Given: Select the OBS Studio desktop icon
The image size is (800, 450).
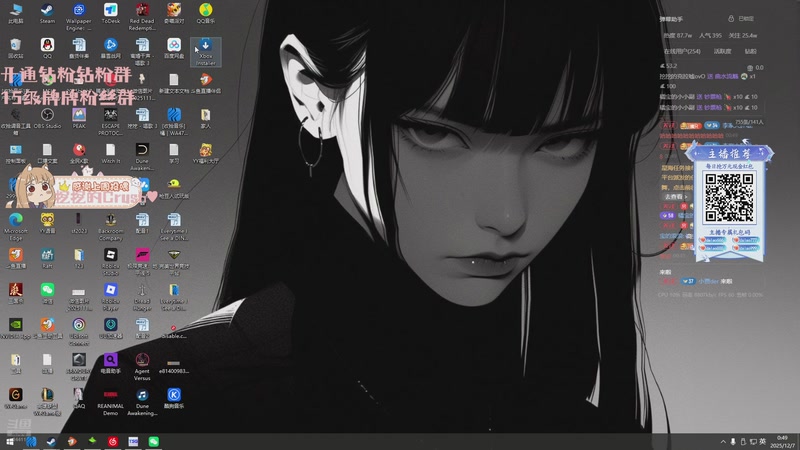Looking at the screenshot, I should tap(47, 118).
